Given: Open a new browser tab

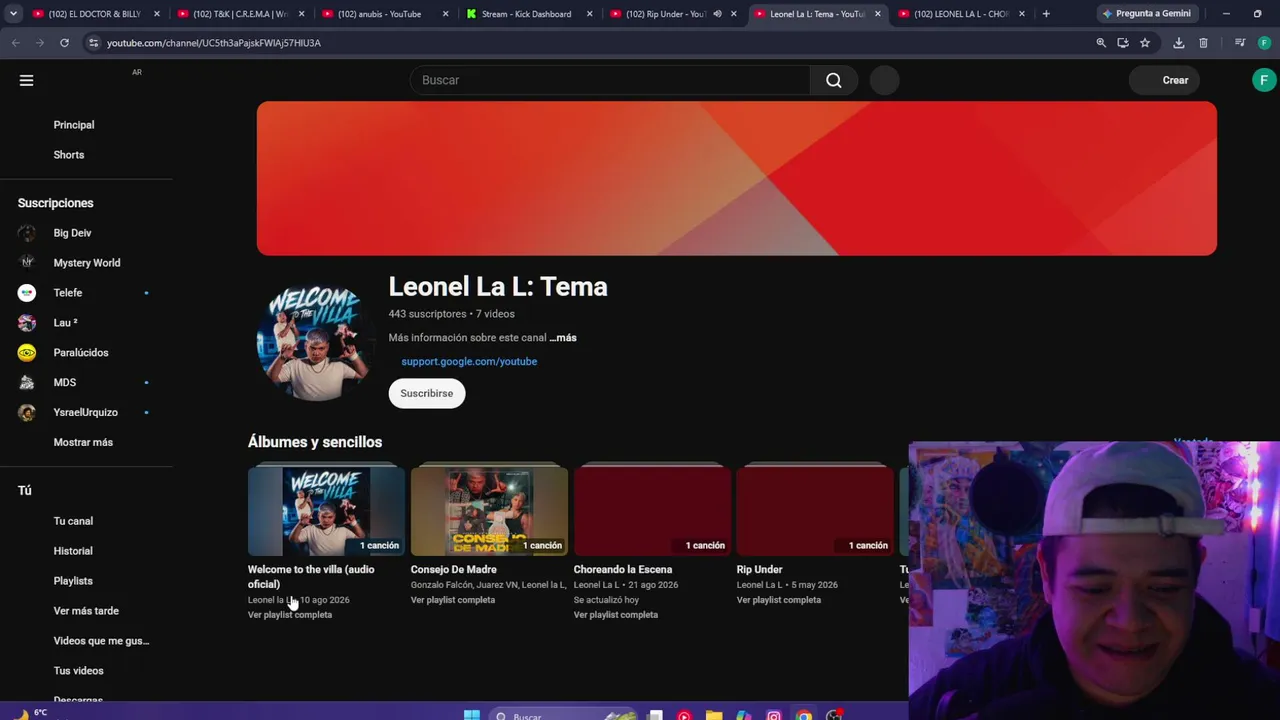Looking at the screenshot, I should [x=1046, y=14].
